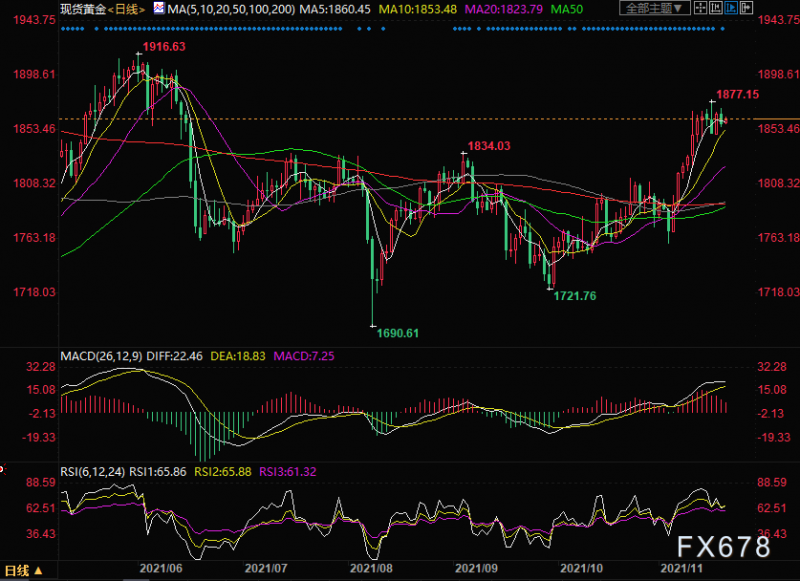Screen dimensions: 800x581
Task: Click the 1916.63 high price marker
Action: [164, 47]
